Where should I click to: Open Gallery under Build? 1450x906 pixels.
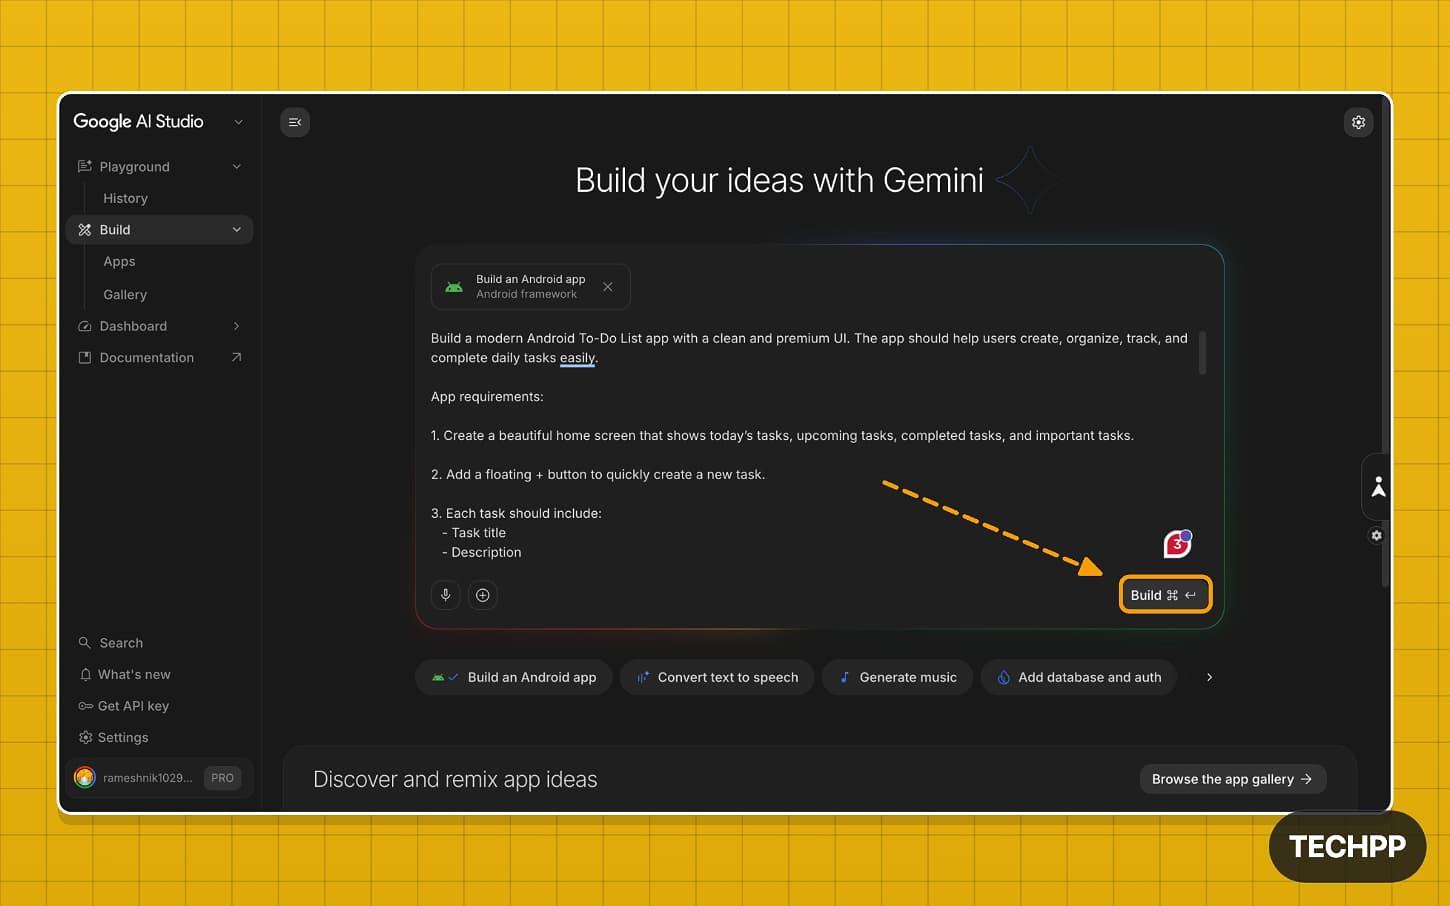125,295
